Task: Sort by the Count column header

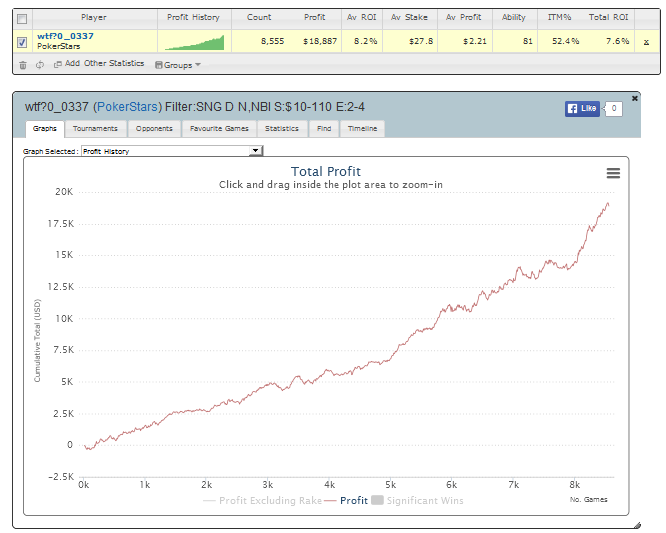Action: (x=259, y=17)
